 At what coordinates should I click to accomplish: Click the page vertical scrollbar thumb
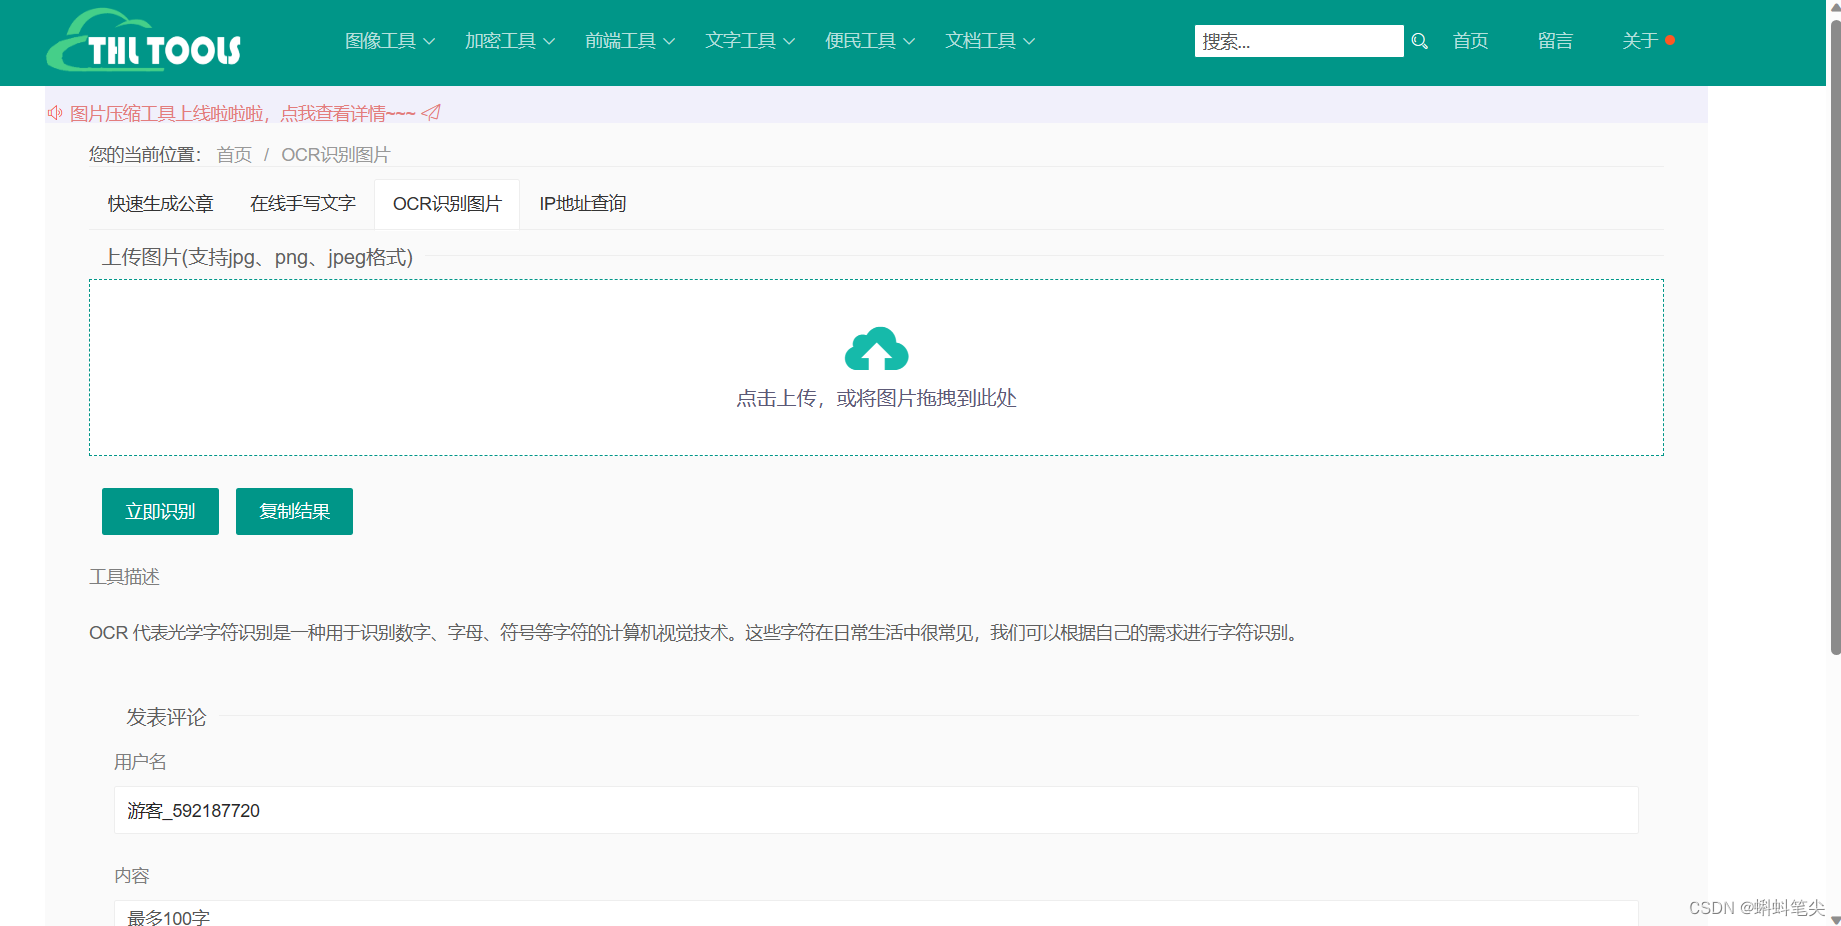pos(1835,337)
